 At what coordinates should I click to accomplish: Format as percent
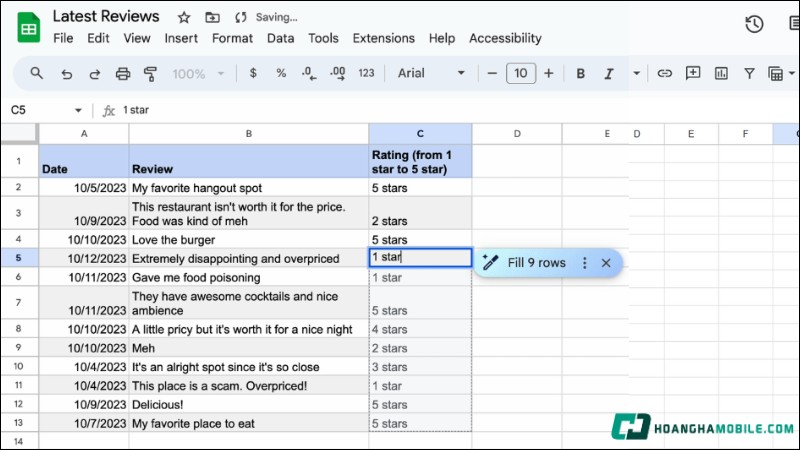coord(281,73)
